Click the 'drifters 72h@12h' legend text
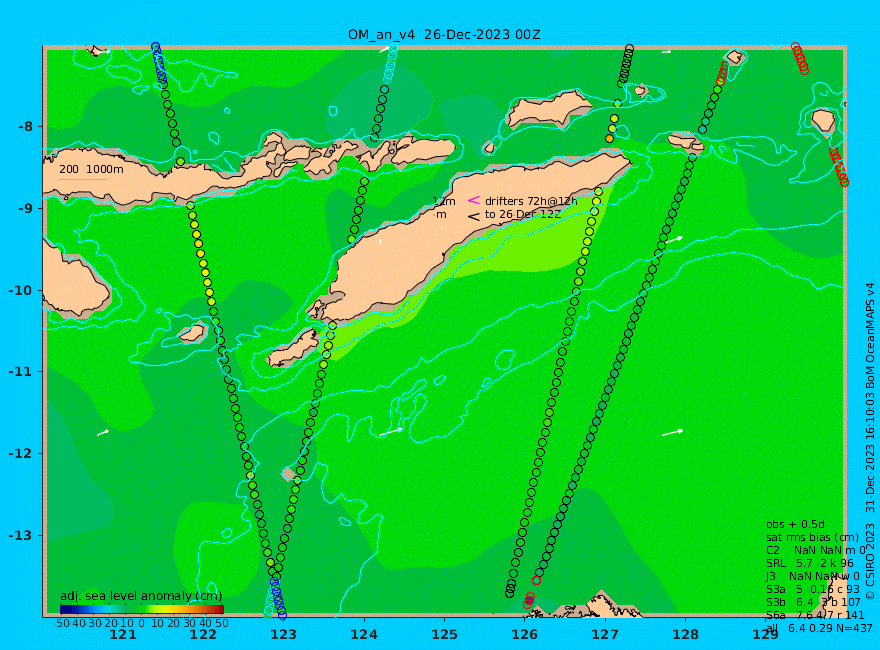 (x=531, y=201)
